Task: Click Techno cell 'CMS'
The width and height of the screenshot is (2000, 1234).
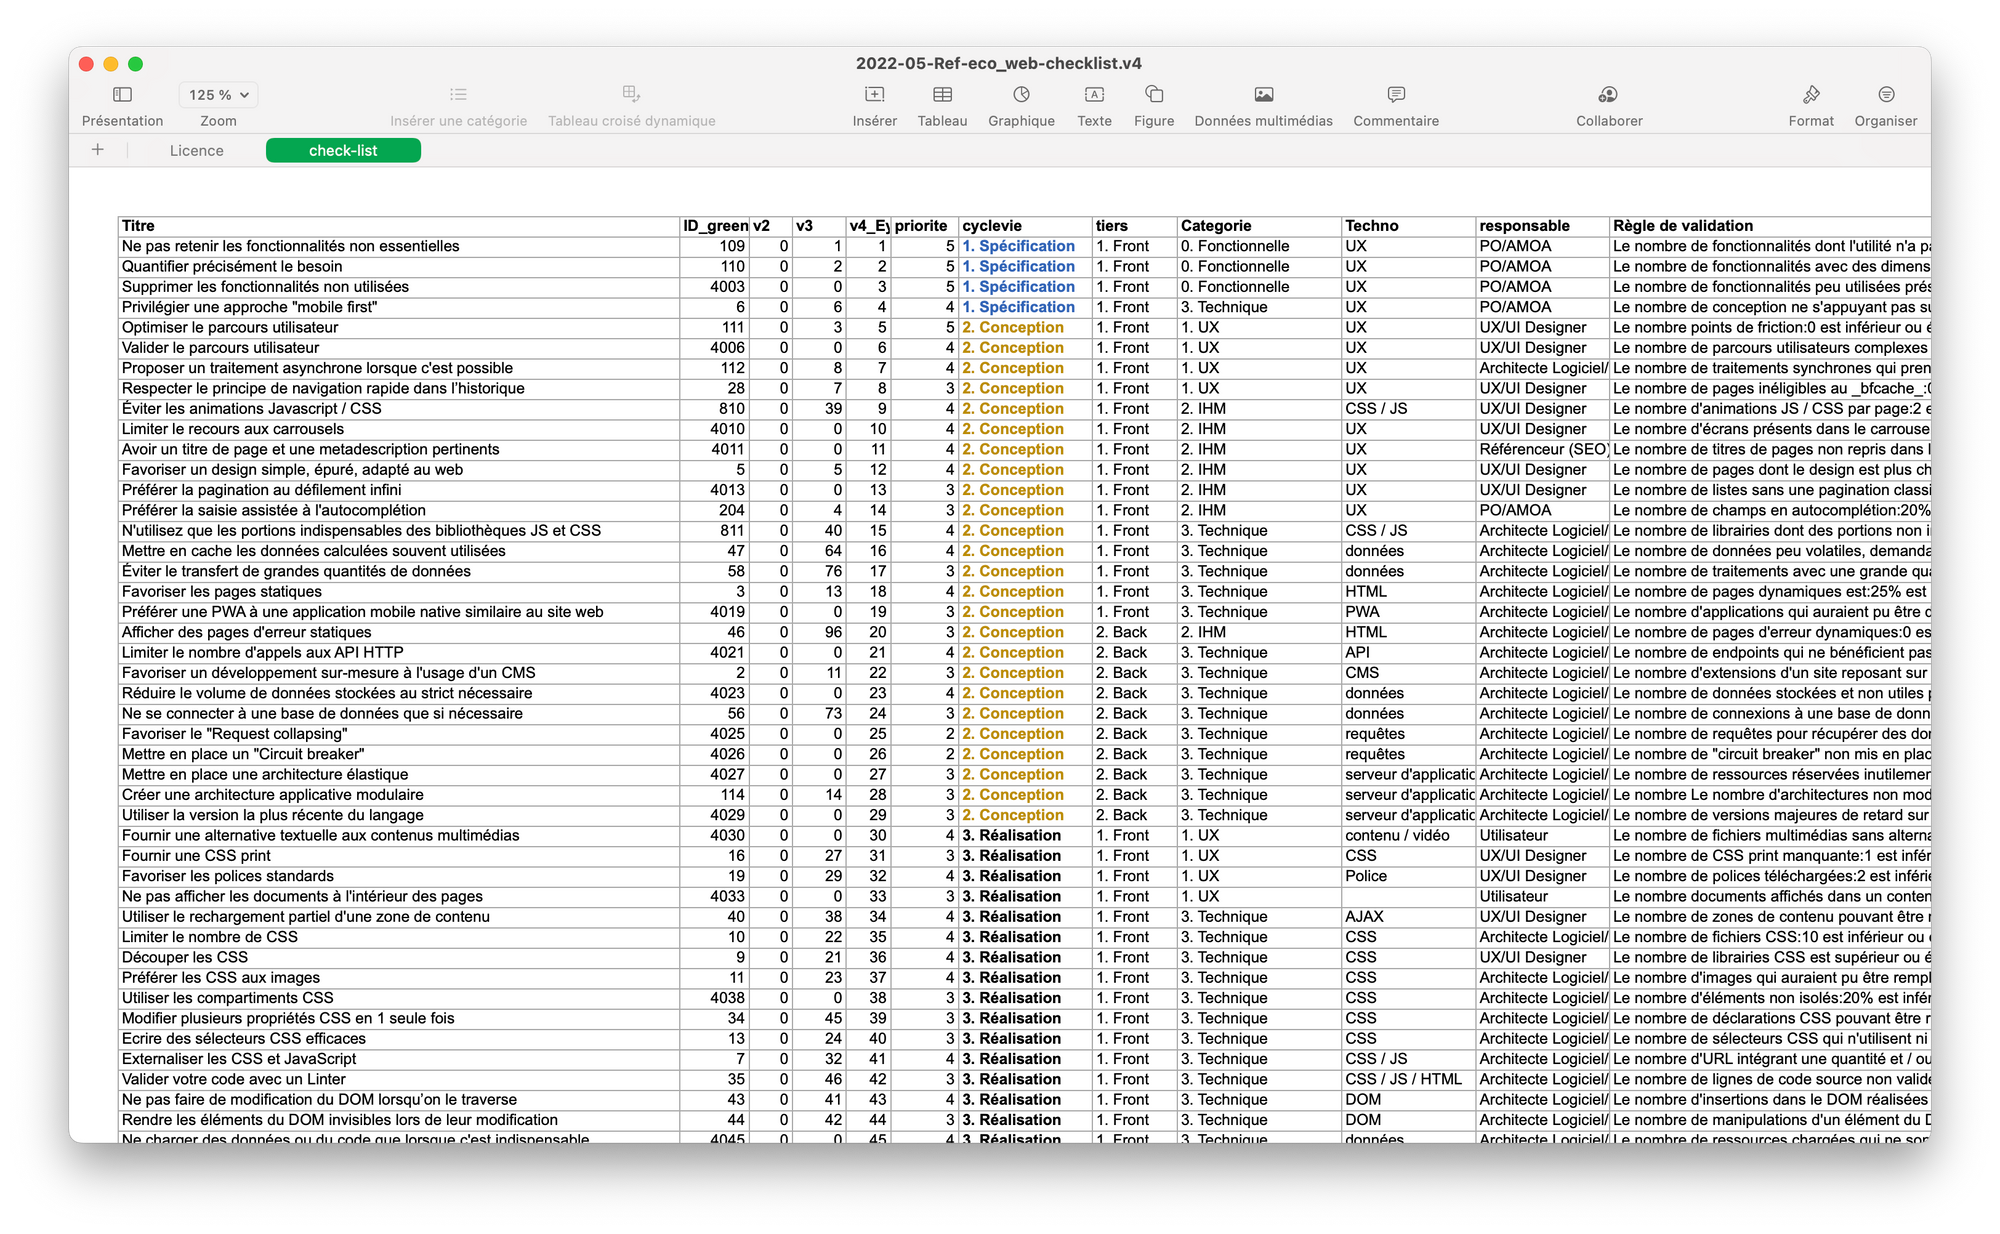Action: tap(1409, 673)
